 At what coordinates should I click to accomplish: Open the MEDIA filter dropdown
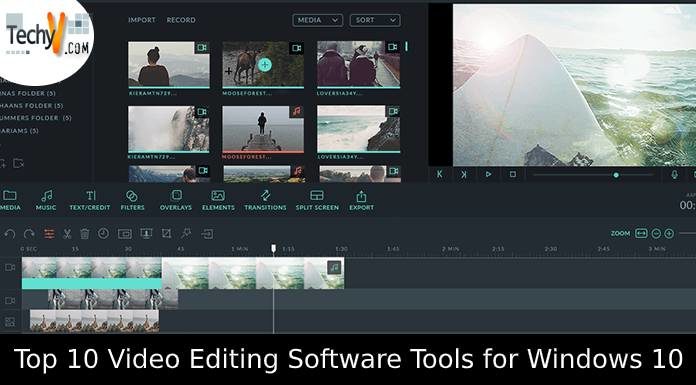click(318, 20)
